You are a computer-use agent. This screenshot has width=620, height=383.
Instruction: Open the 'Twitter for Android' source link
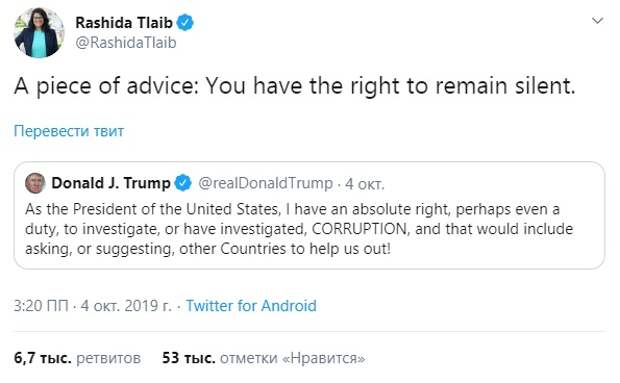251,306
